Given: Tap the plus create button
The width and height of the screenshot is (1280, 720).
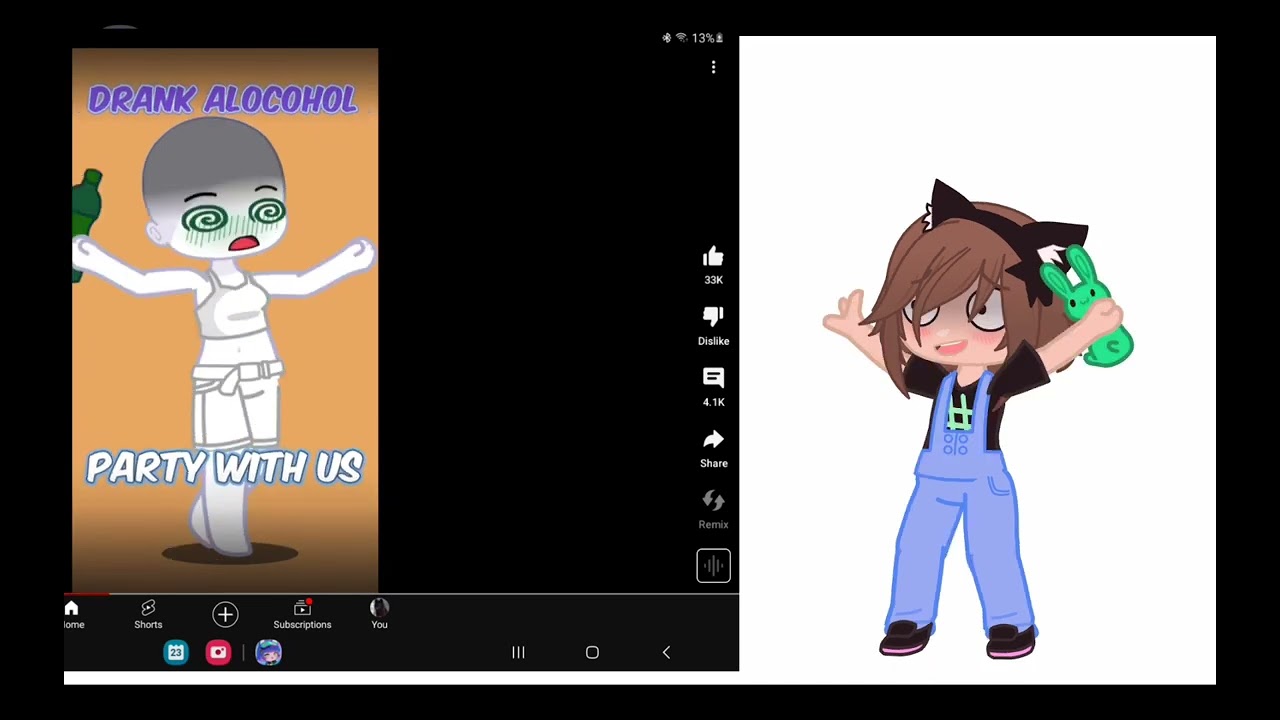Looking at the screenshot, I should coord(225,614).
